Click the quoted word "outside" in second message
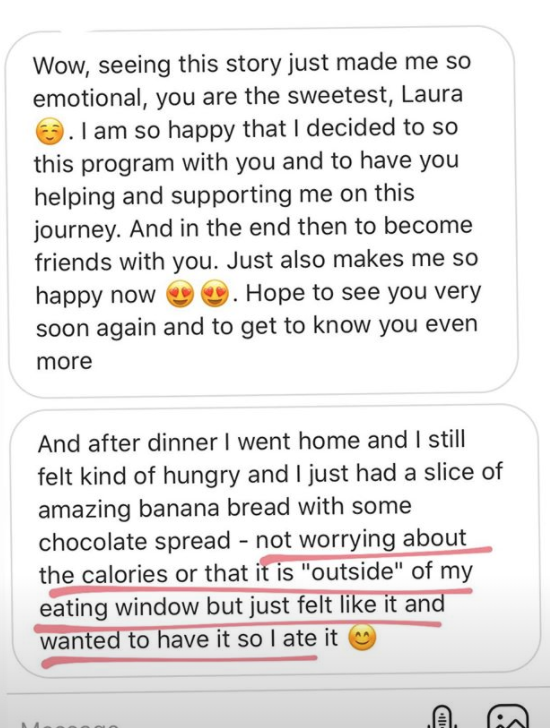The height and width of the screenshot is (728, 550). (352, 572)
